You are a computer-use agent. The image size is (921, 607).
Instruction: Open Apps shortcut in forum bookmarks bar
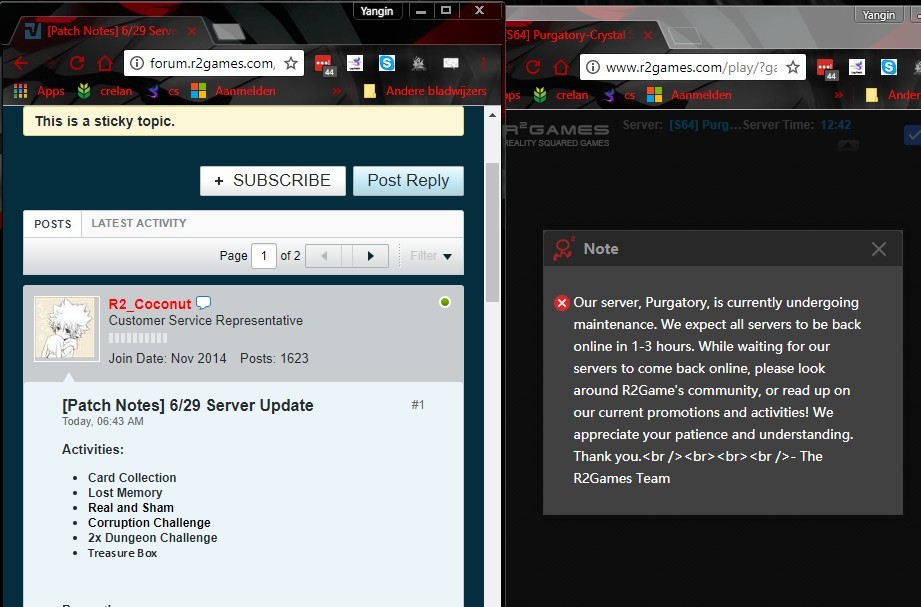(x=40, y=91)
